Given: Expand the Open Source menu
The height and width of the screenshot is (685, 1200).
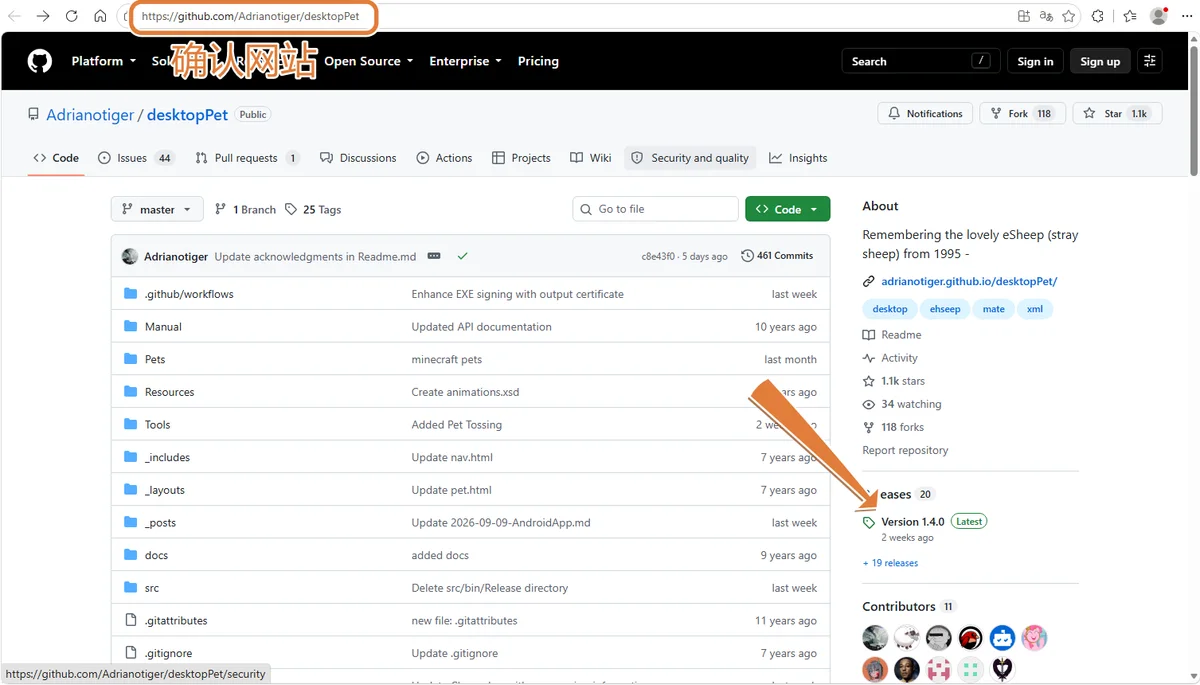Looking at the screenshot, I should [368, 61].
